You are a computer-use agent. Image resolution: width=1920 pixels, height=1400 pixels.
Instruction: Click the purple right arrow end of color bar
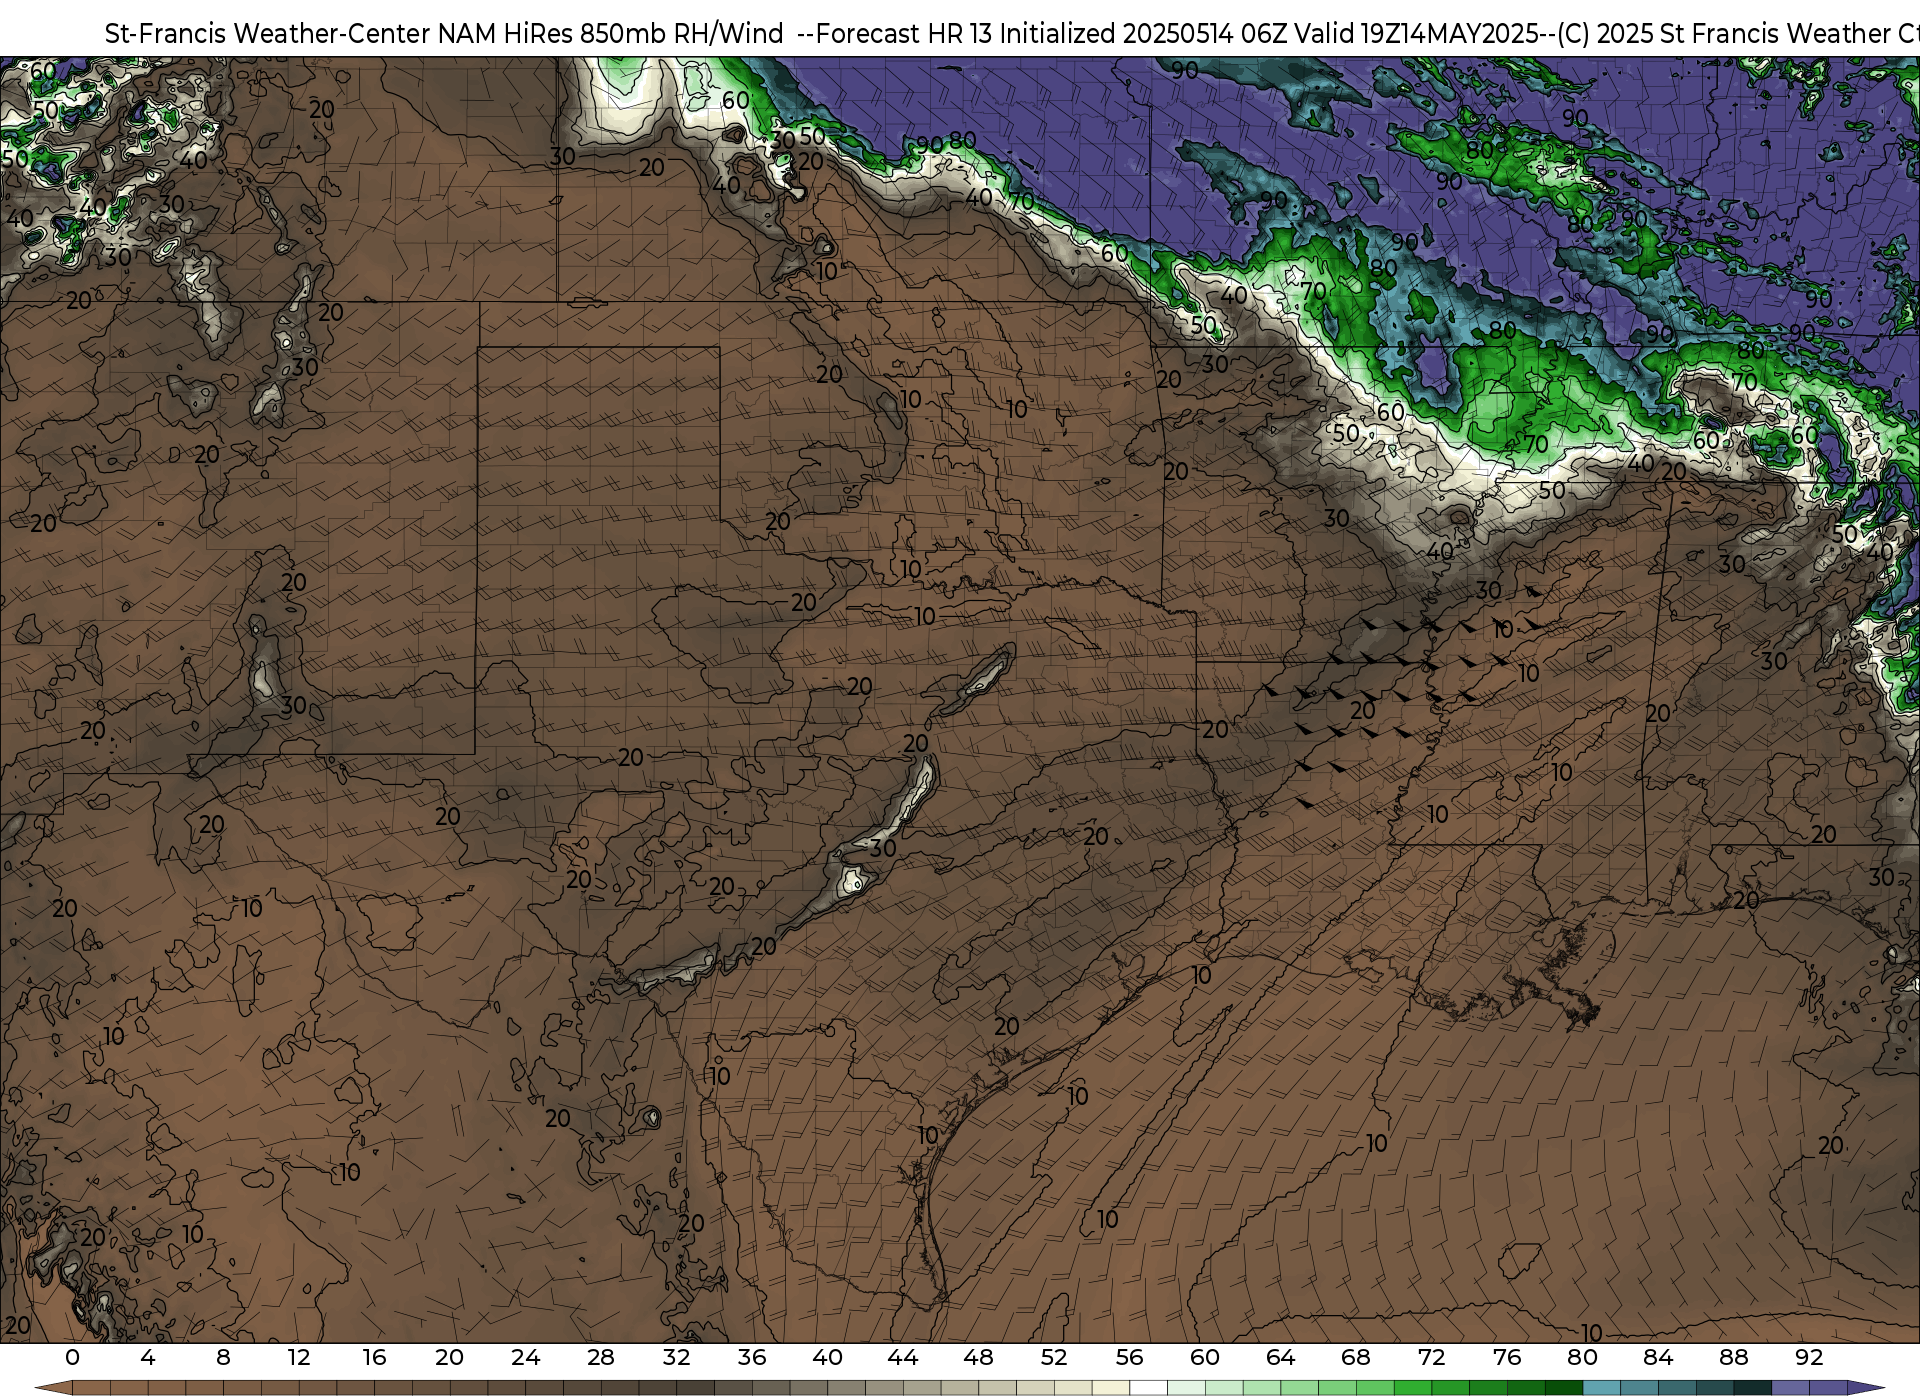click(x=1865, y=1388)
